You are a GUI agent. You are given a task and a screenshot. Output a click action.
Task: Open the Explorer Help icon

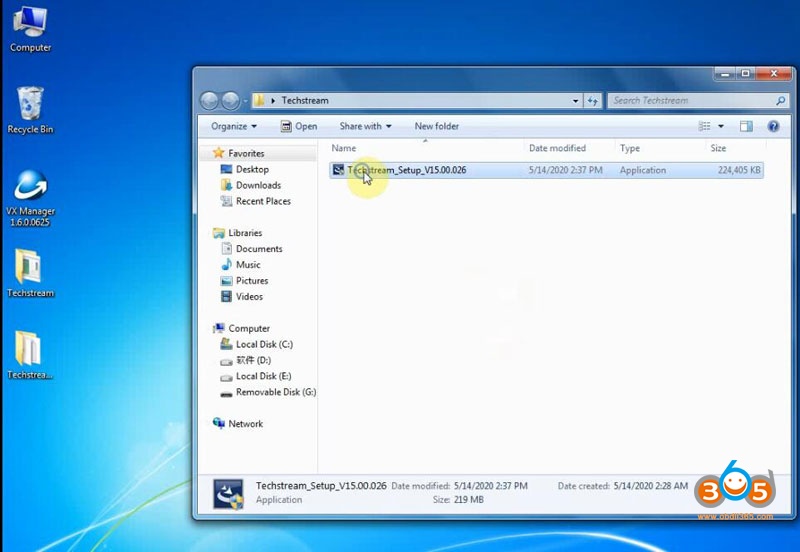[x=773, y=126]
